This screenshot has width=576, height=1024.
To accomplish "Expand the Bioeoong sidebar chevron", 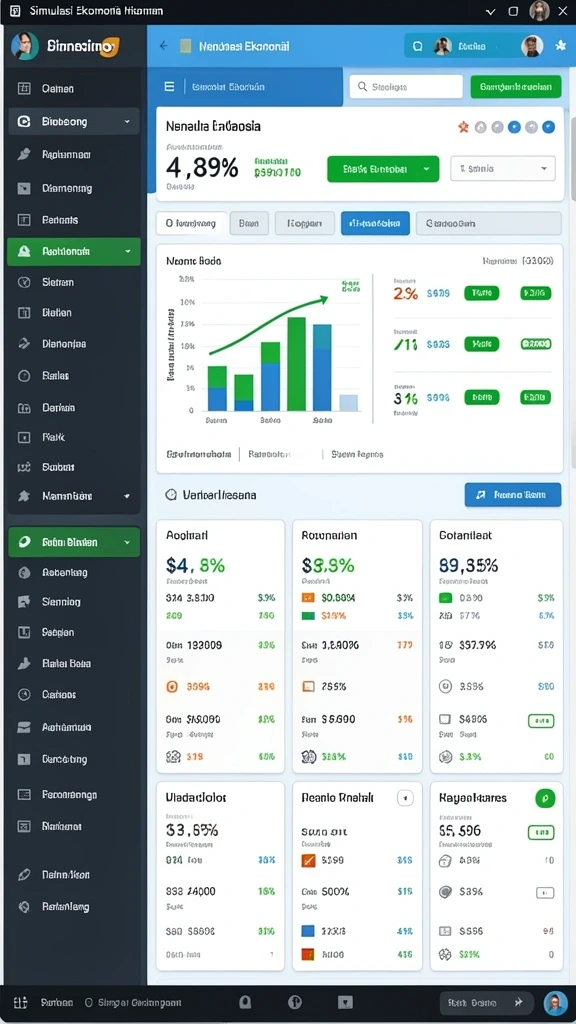I will click(x=127, y=121).
